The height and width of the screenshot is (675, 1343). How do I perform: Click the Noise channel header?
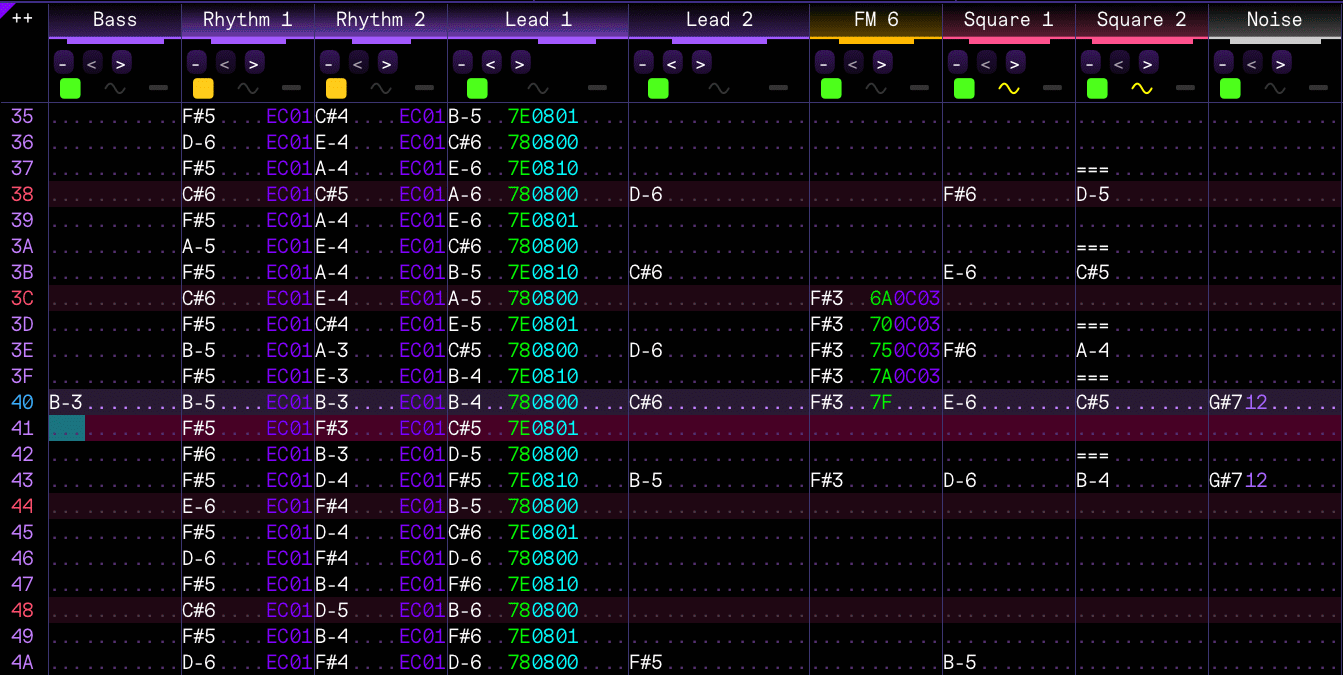pos(1275,19)
